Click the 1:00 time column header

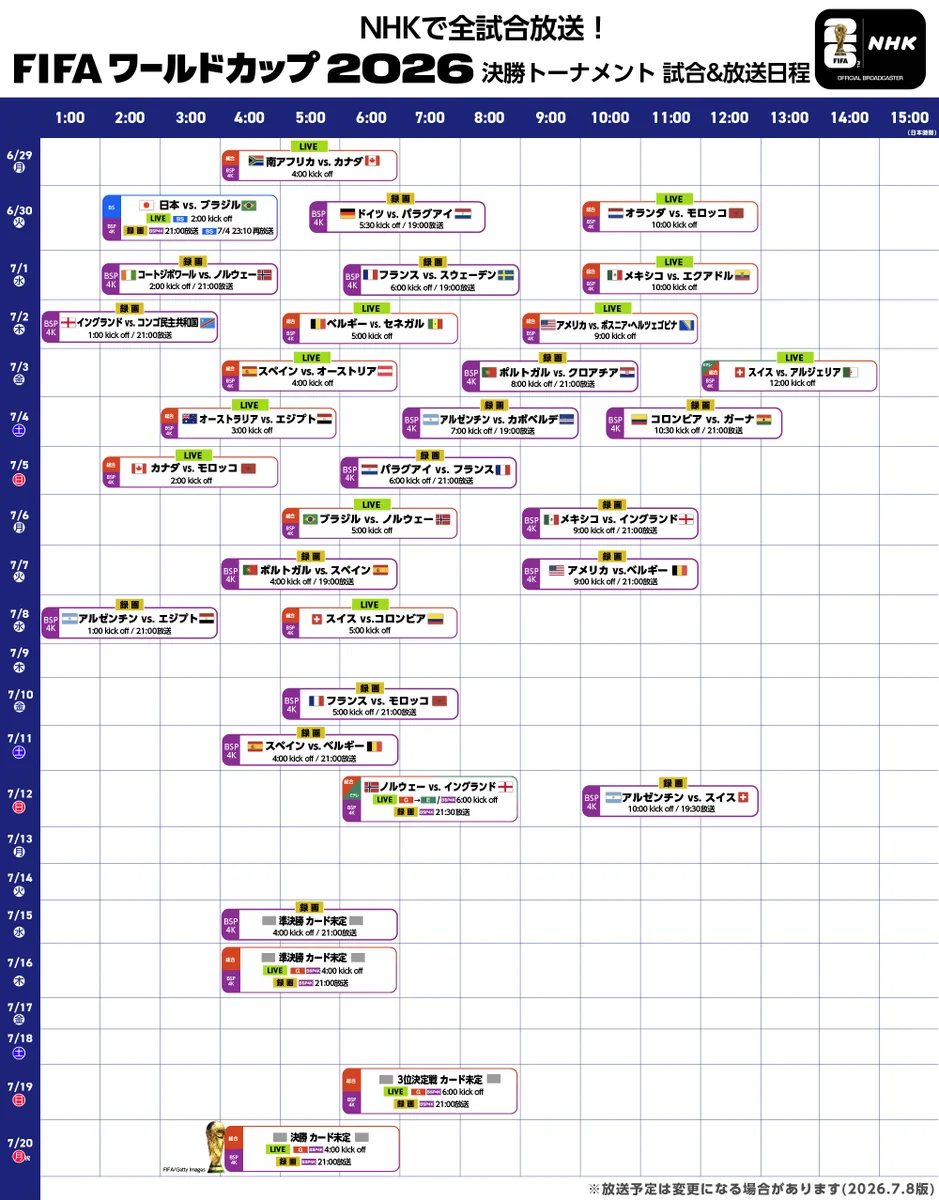pos(70,118)
